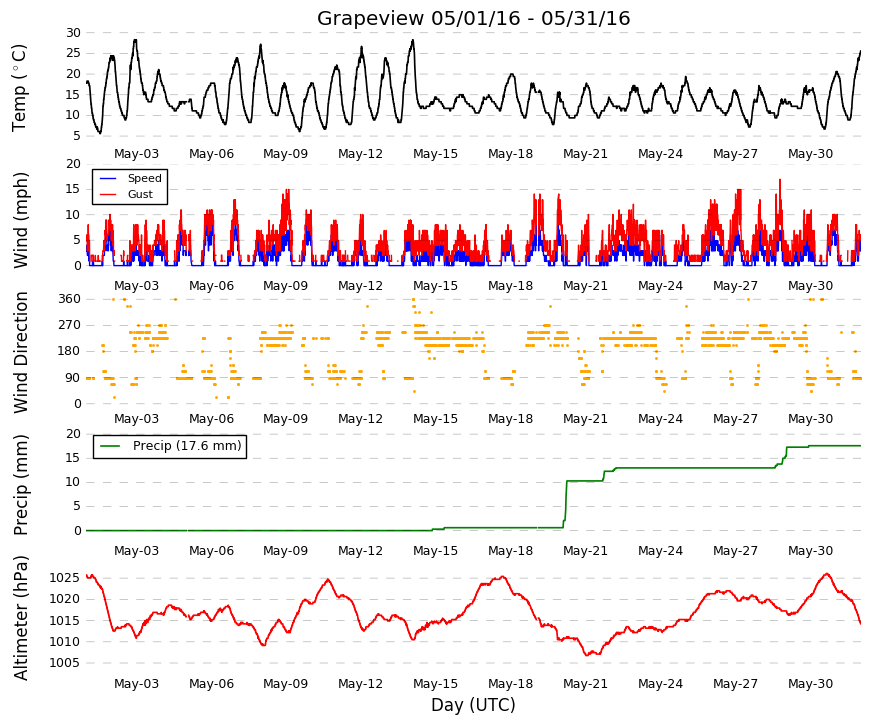Click the blue Speed legend line
The height and width of the screenshot is (725, 871).
point(108,178)
